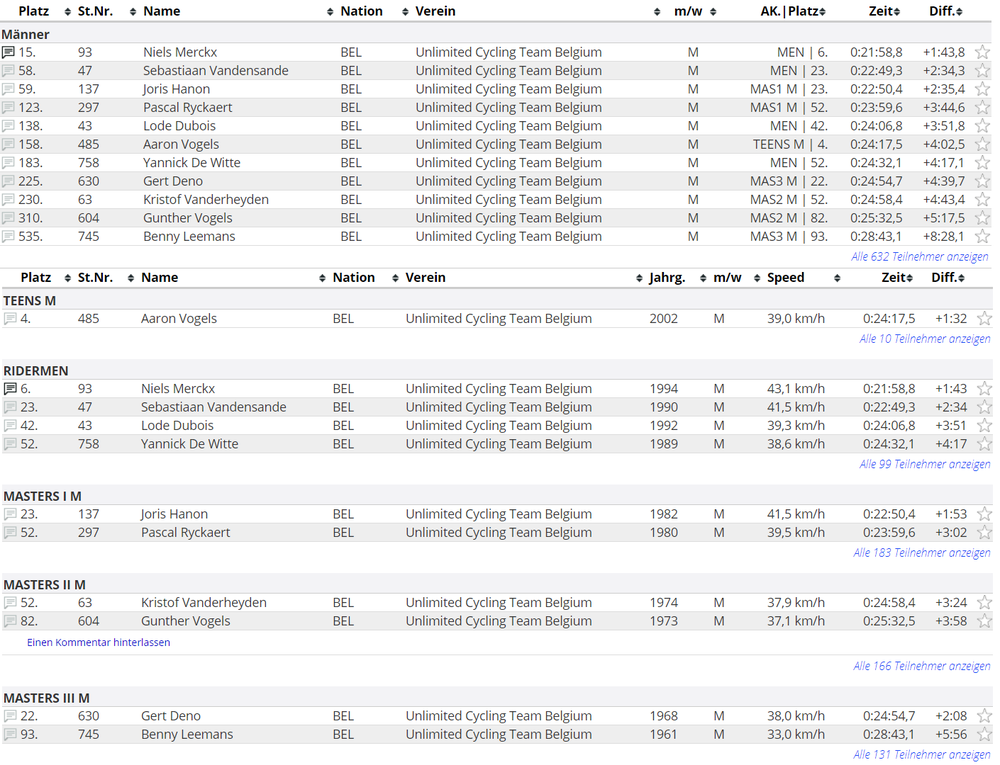Sort lower table by Jahrg. arrows
This screenshot has height=765, width=1000.
tap(703, 279)
